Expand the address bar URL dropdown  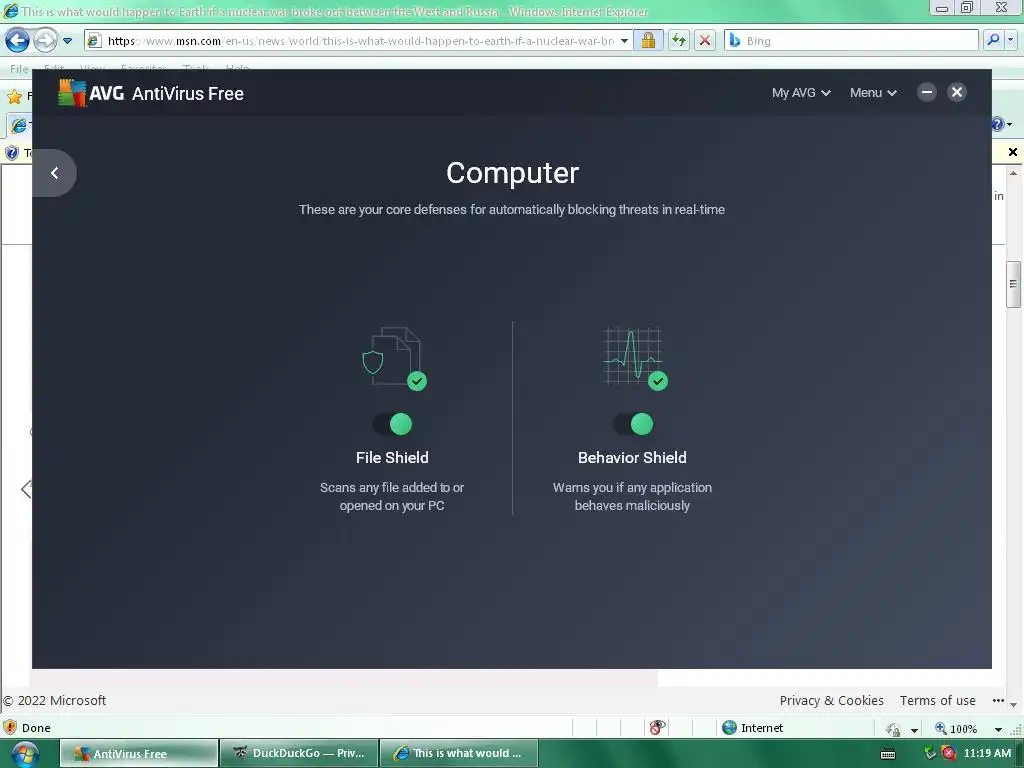click(624, 40)
